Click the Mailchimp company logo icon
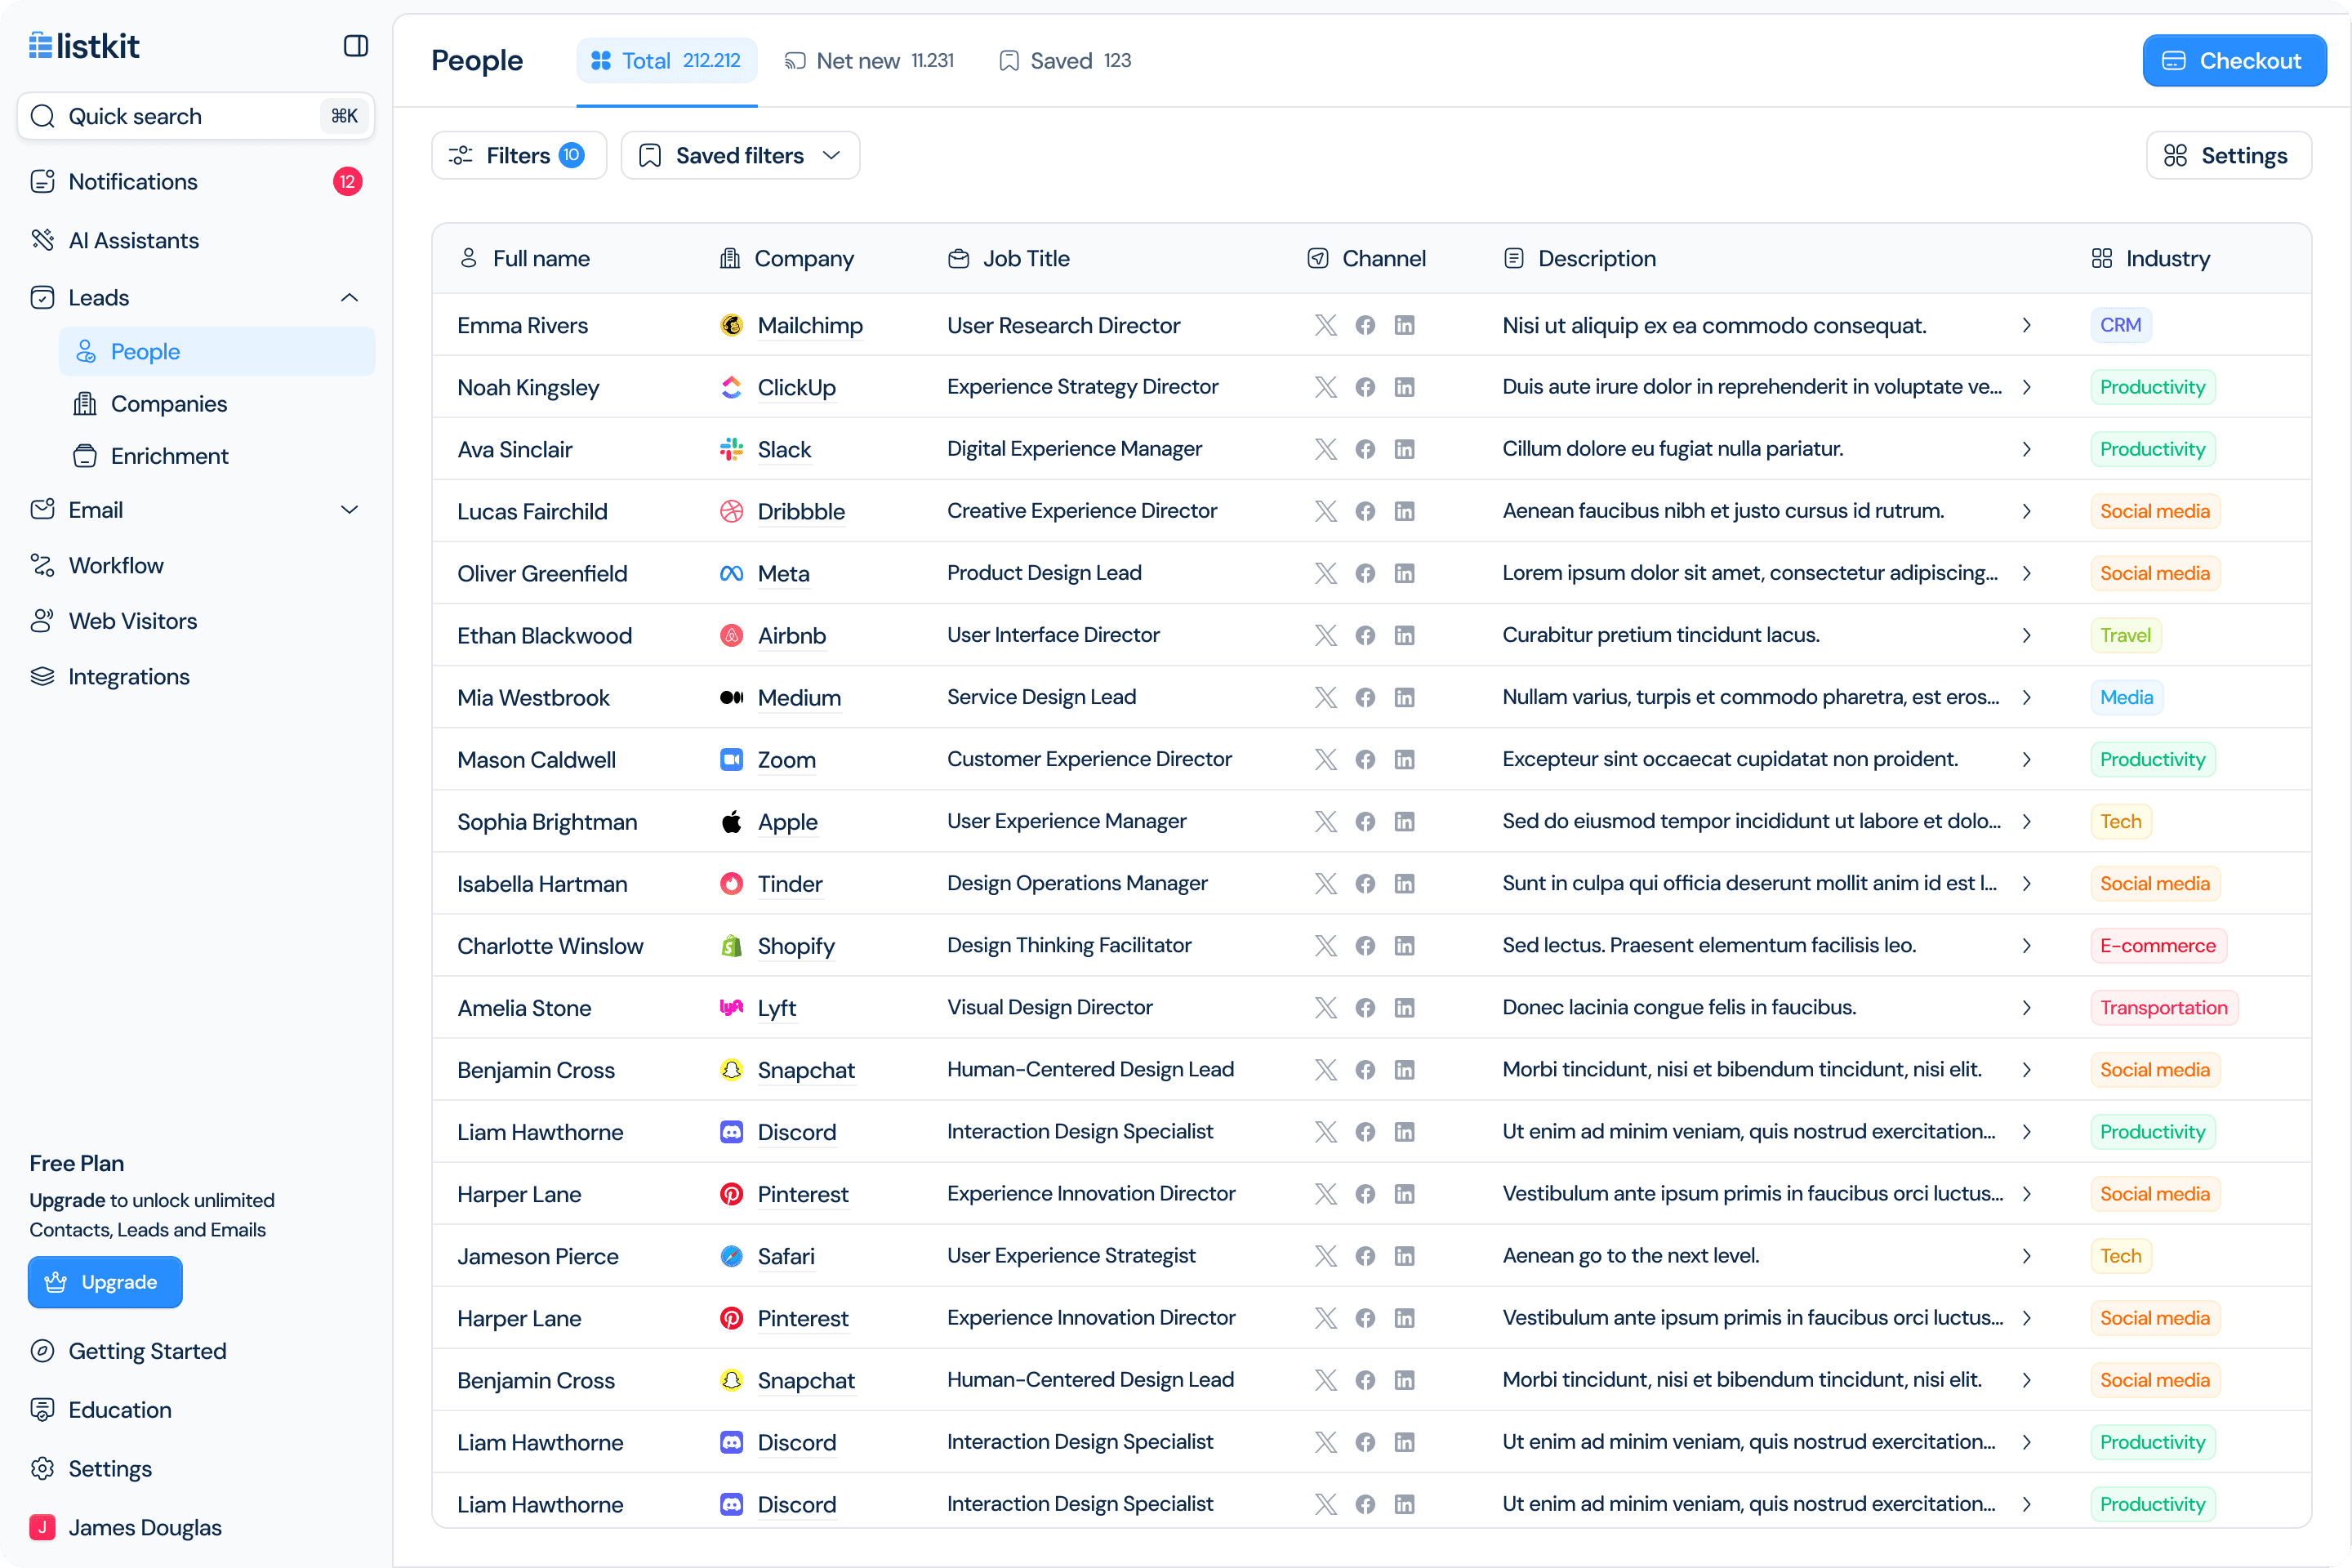2352x1568 pixels. coord(731,325)
